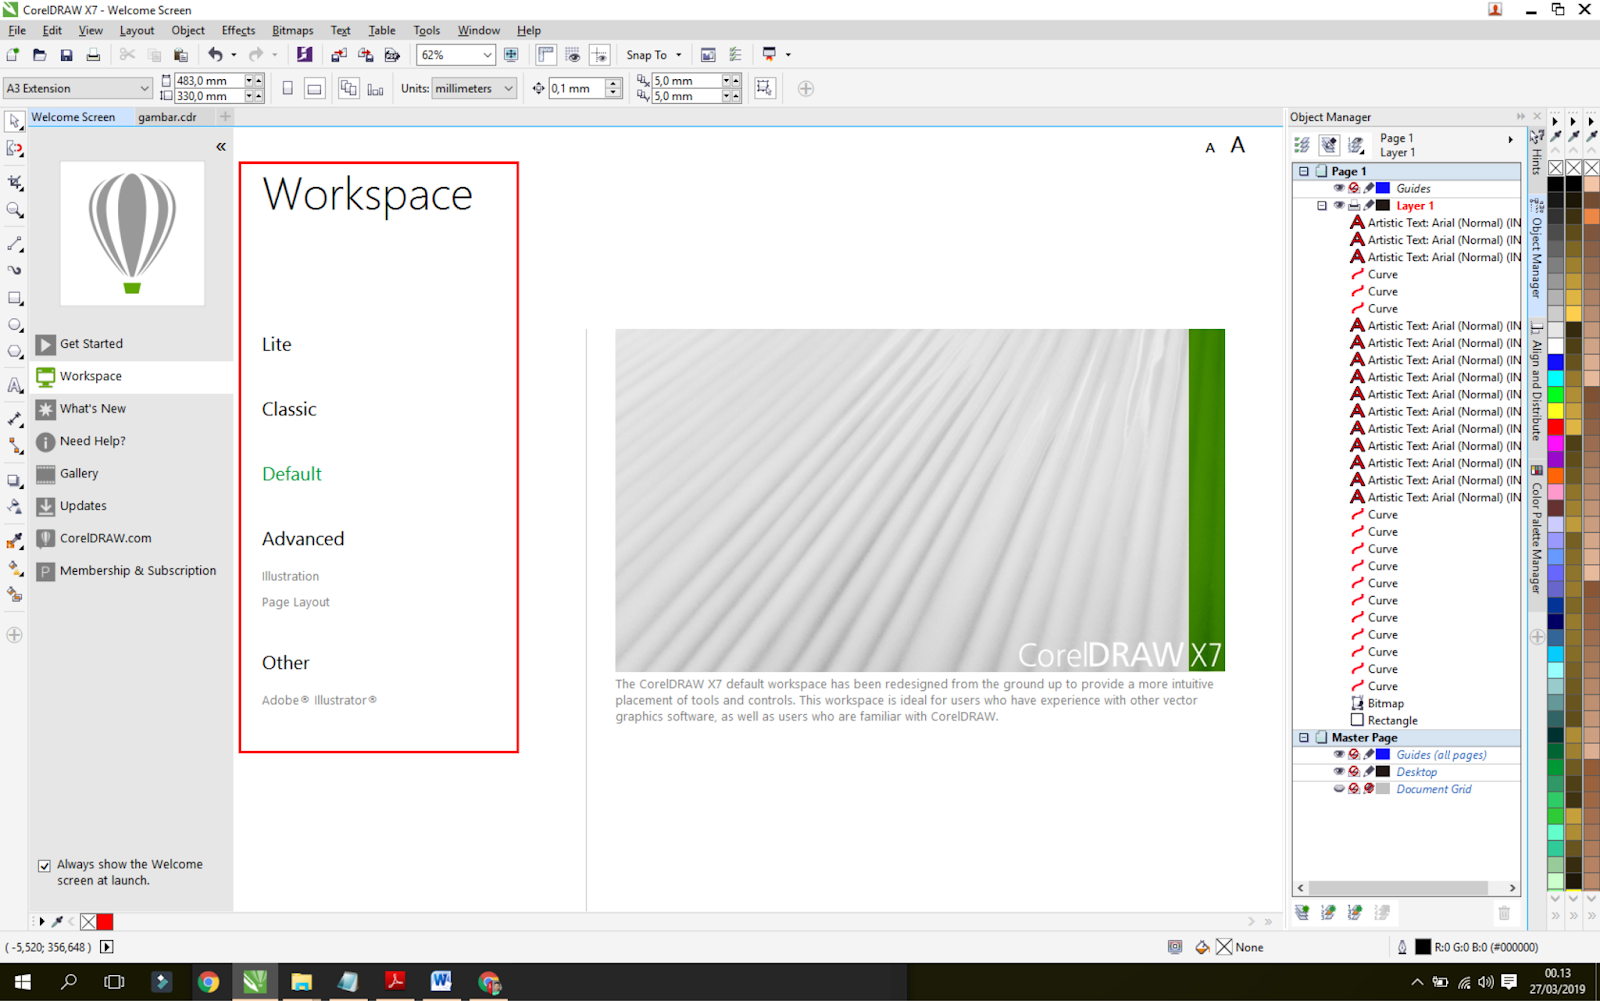Screen dimensions: 1600x1001
Task: Toggle Show Rulers in the toolbar
Action: (546, 55)
